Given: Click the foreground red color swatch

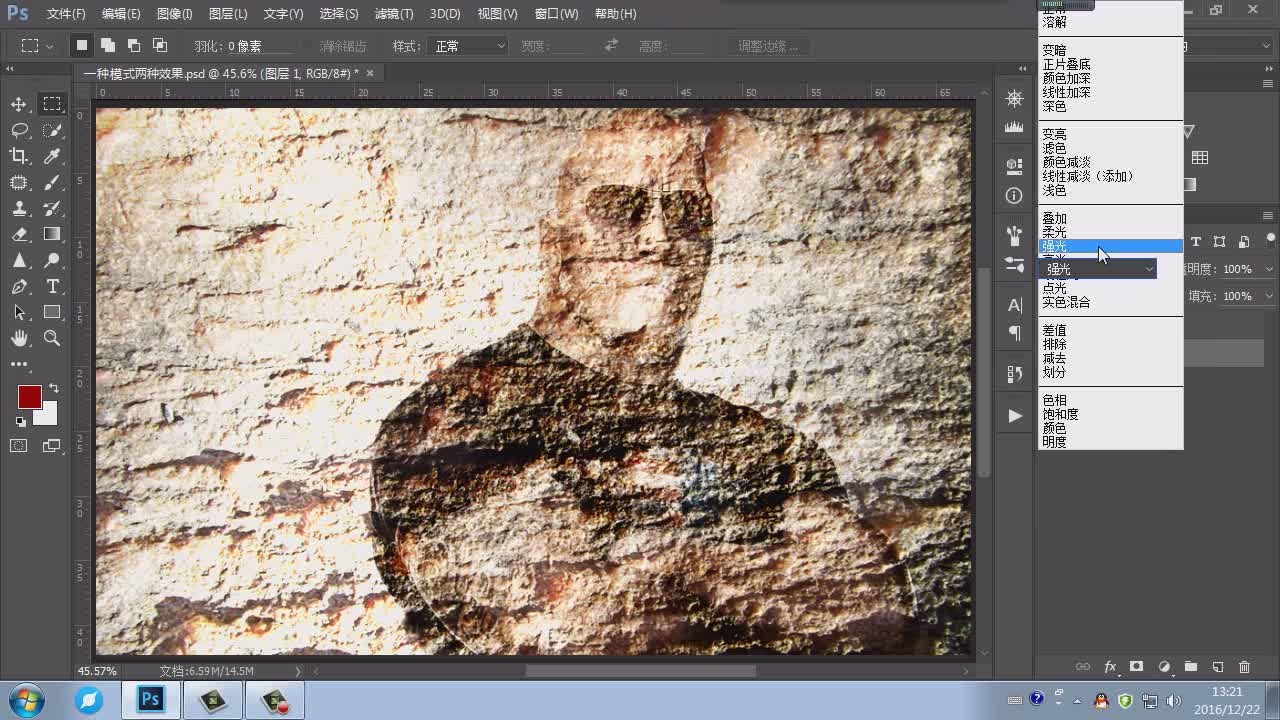Looking at the screenshot, I should click(29, 396).
